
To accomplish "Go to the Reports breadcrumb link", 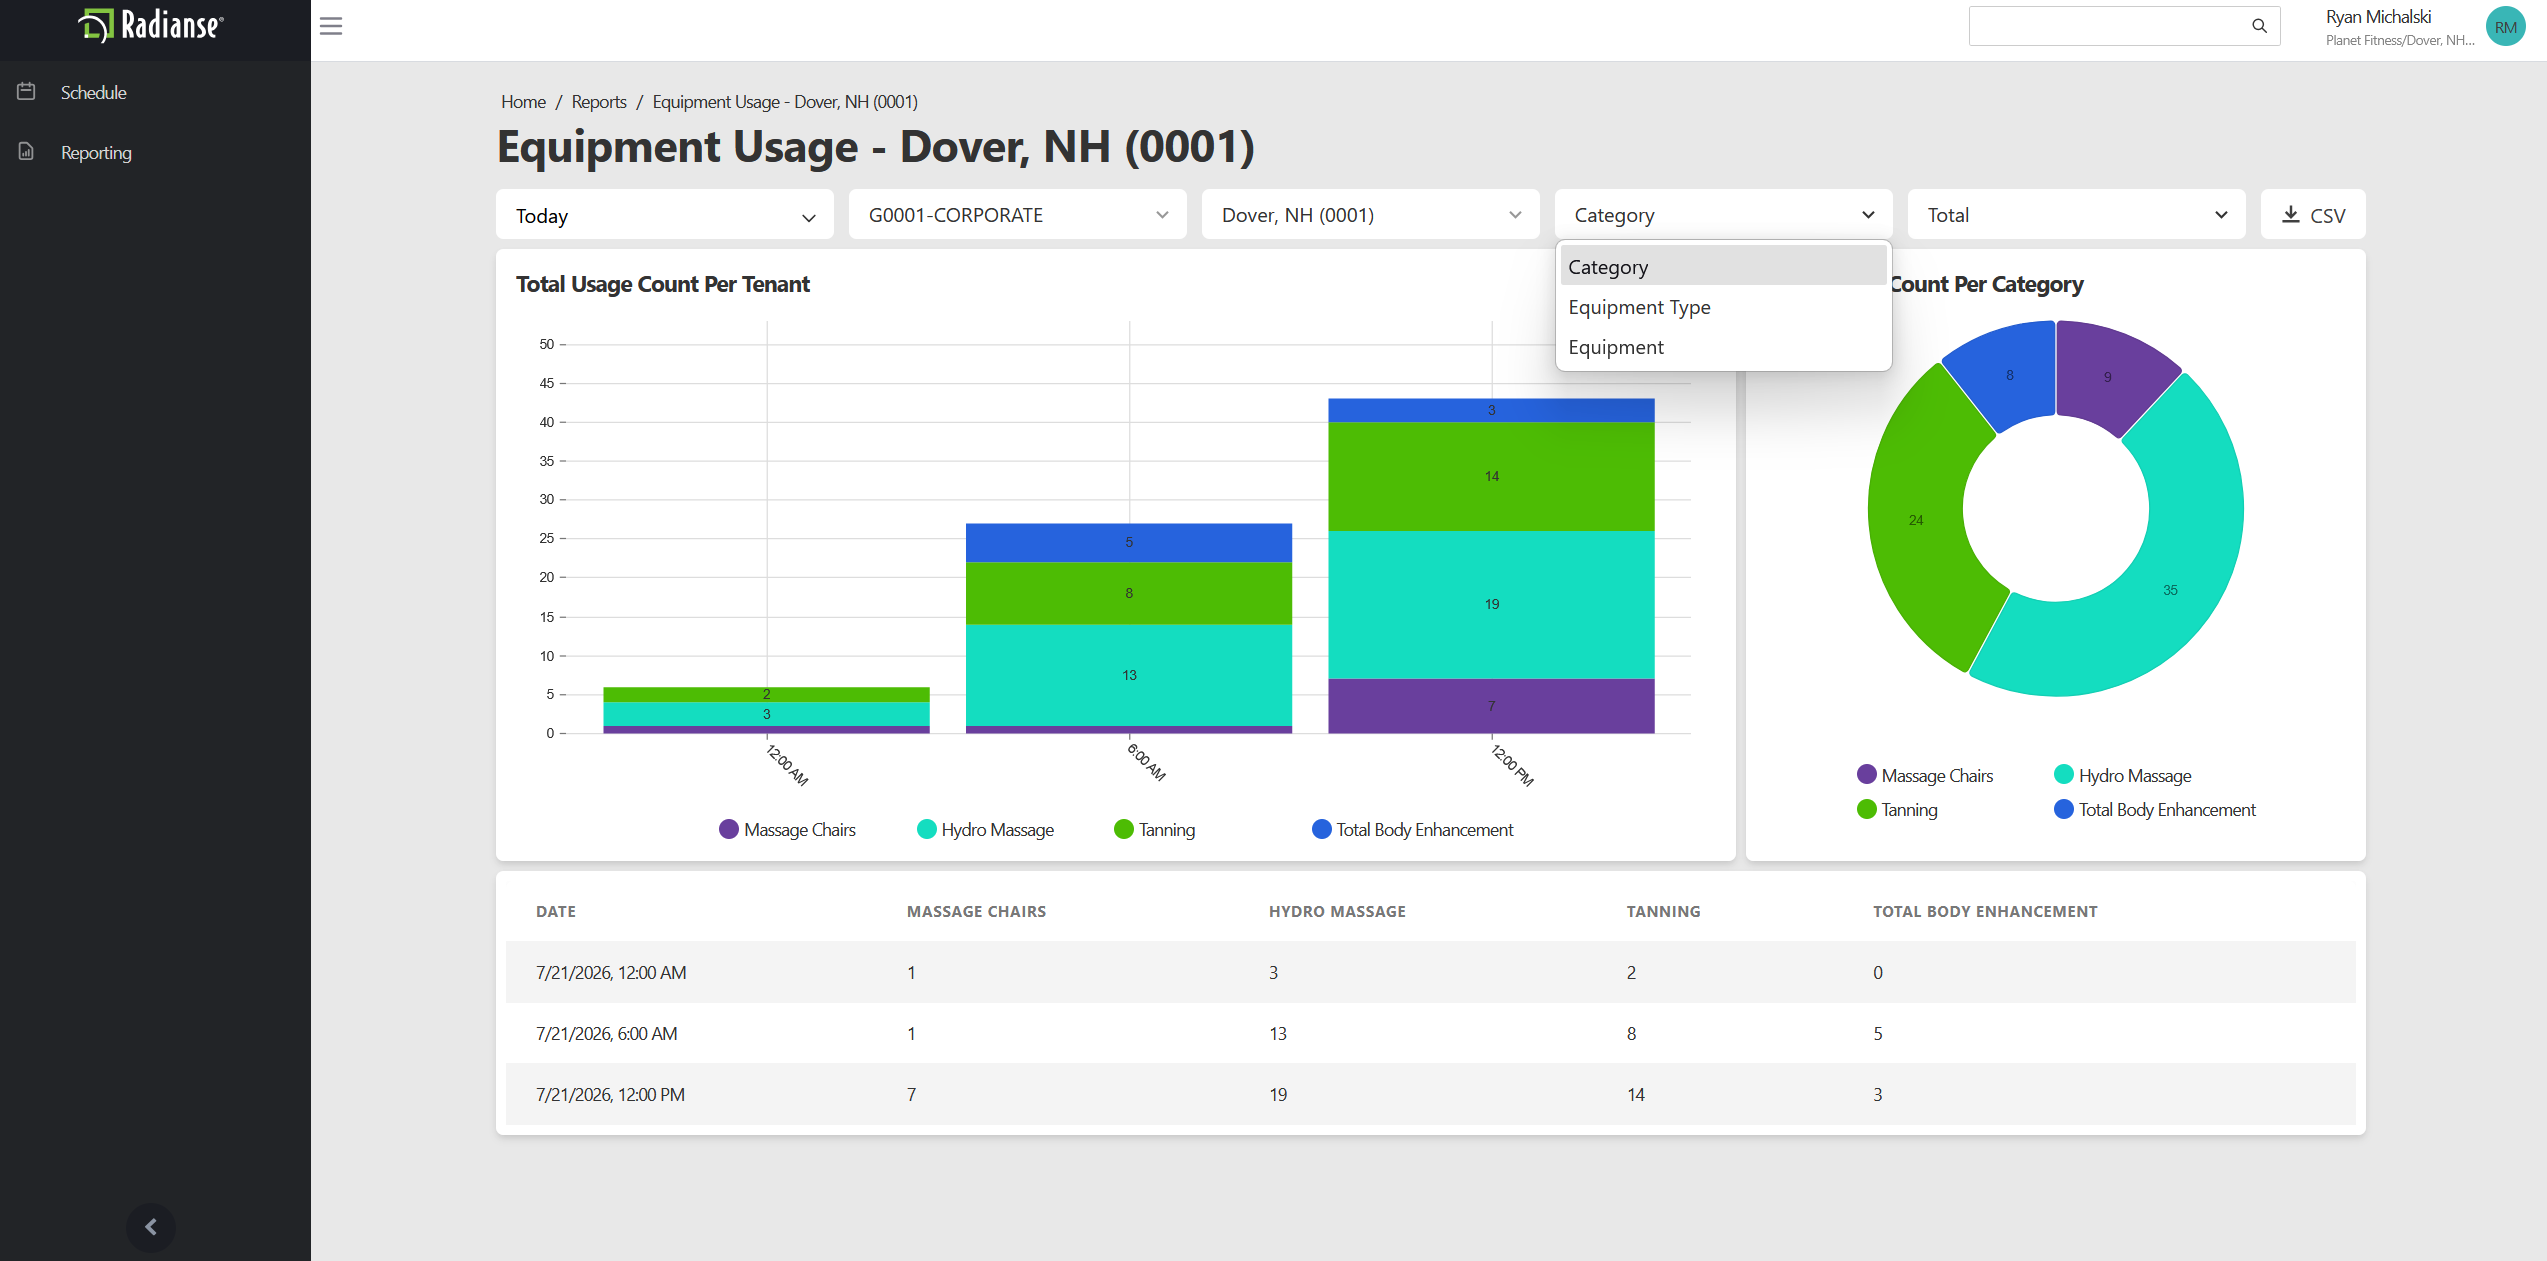I will tap(599, 102).
